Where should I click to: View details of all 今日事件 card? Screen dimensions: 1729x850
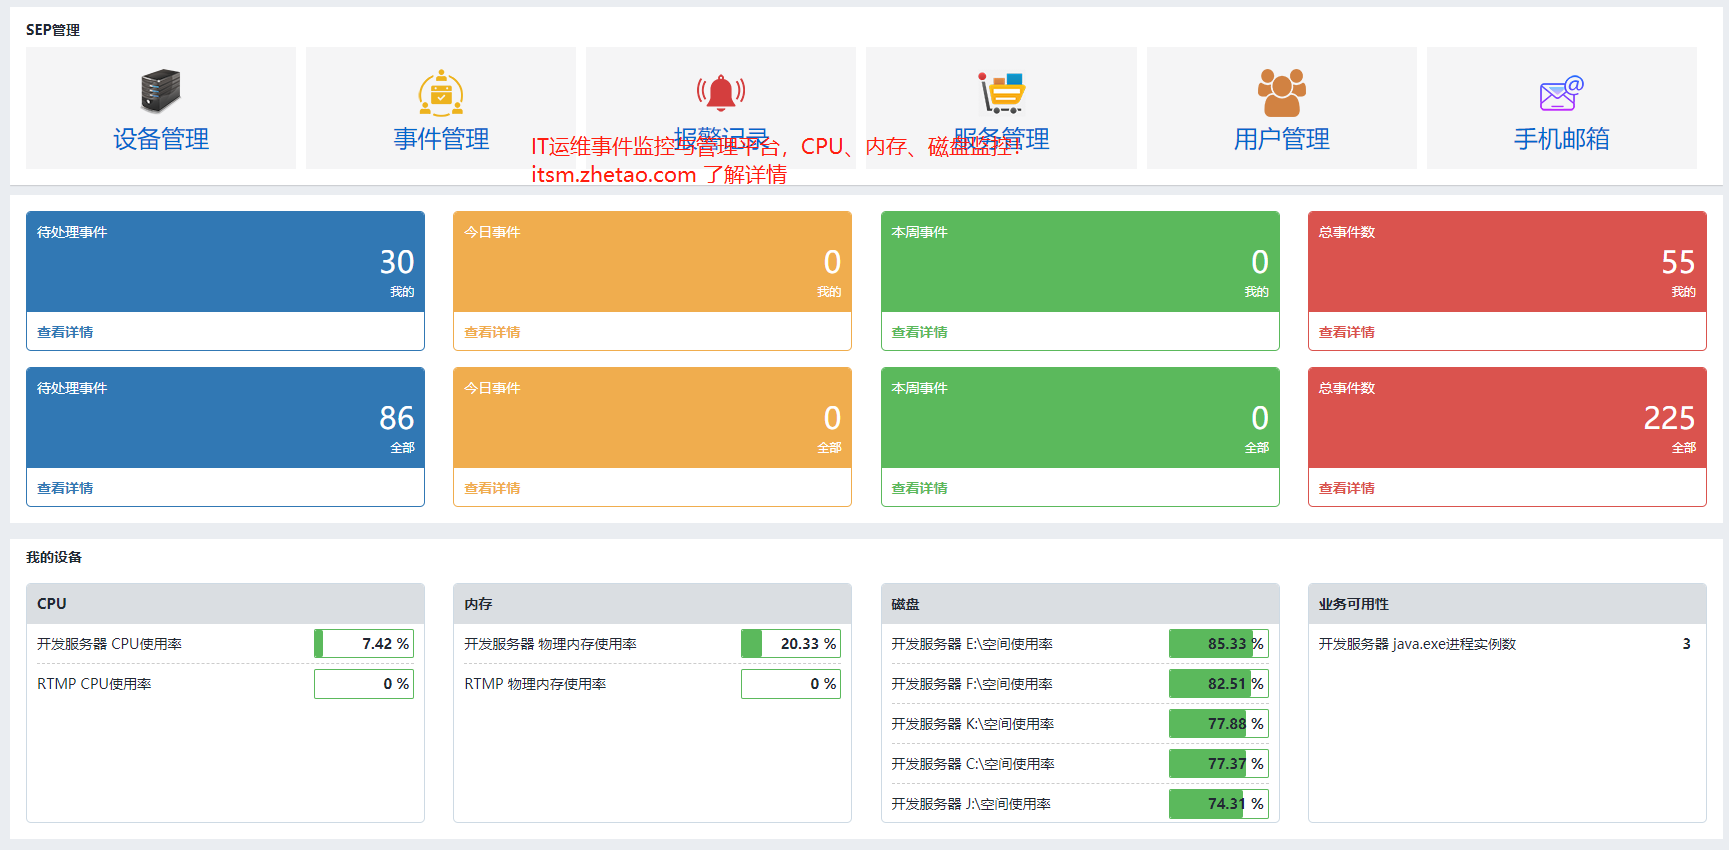(x=492, y=488)
